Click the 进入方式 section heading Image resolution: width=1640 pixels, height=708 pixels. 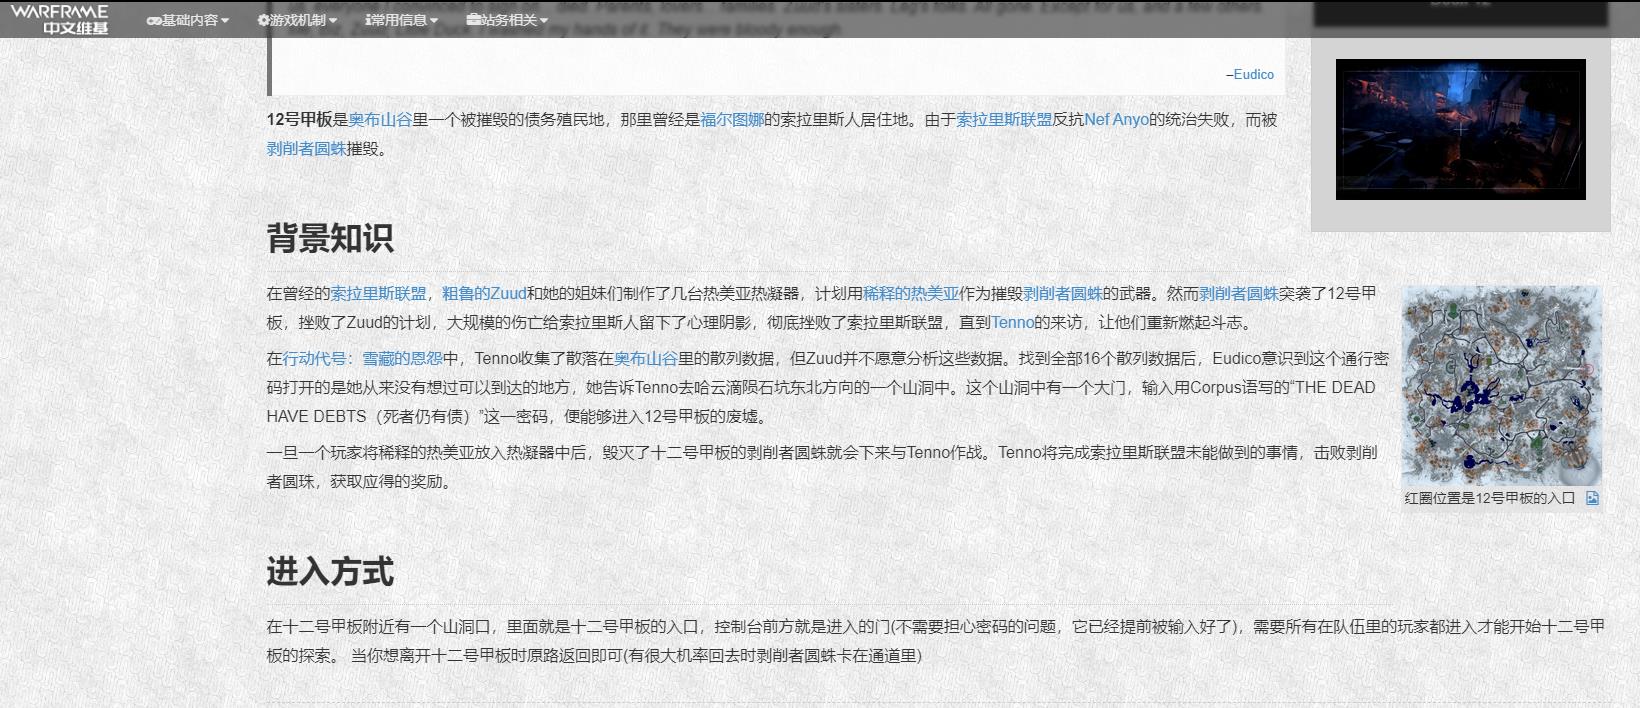(x=330, y=571)
